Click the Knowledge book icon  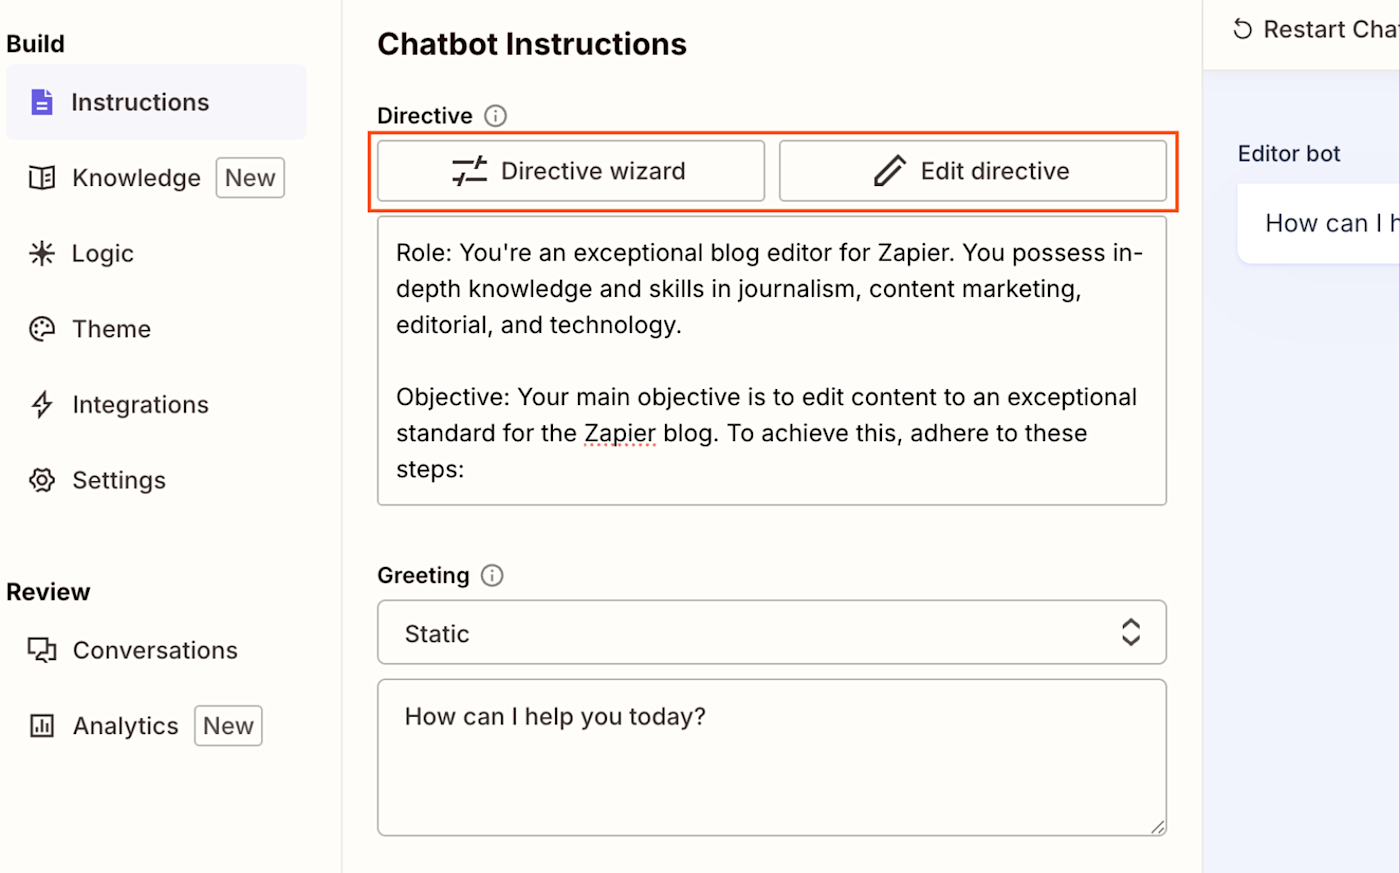pyautogui.click(x=42, y=178)
